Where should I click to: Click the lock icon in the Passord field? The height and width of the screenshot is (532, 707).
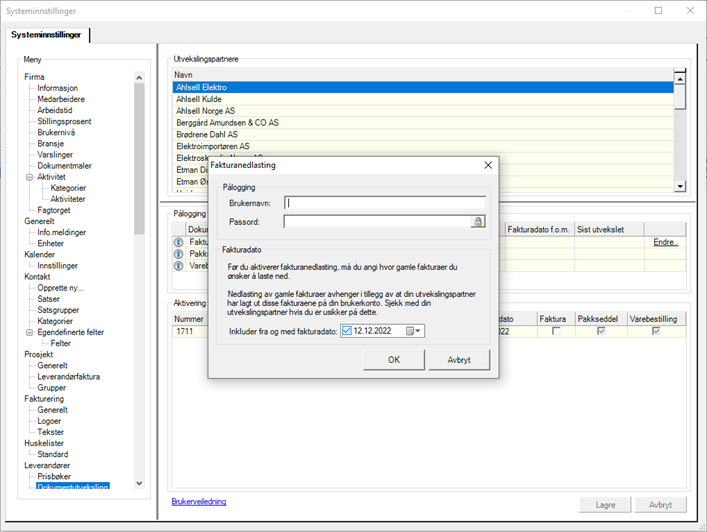click(x=478, y=221)
